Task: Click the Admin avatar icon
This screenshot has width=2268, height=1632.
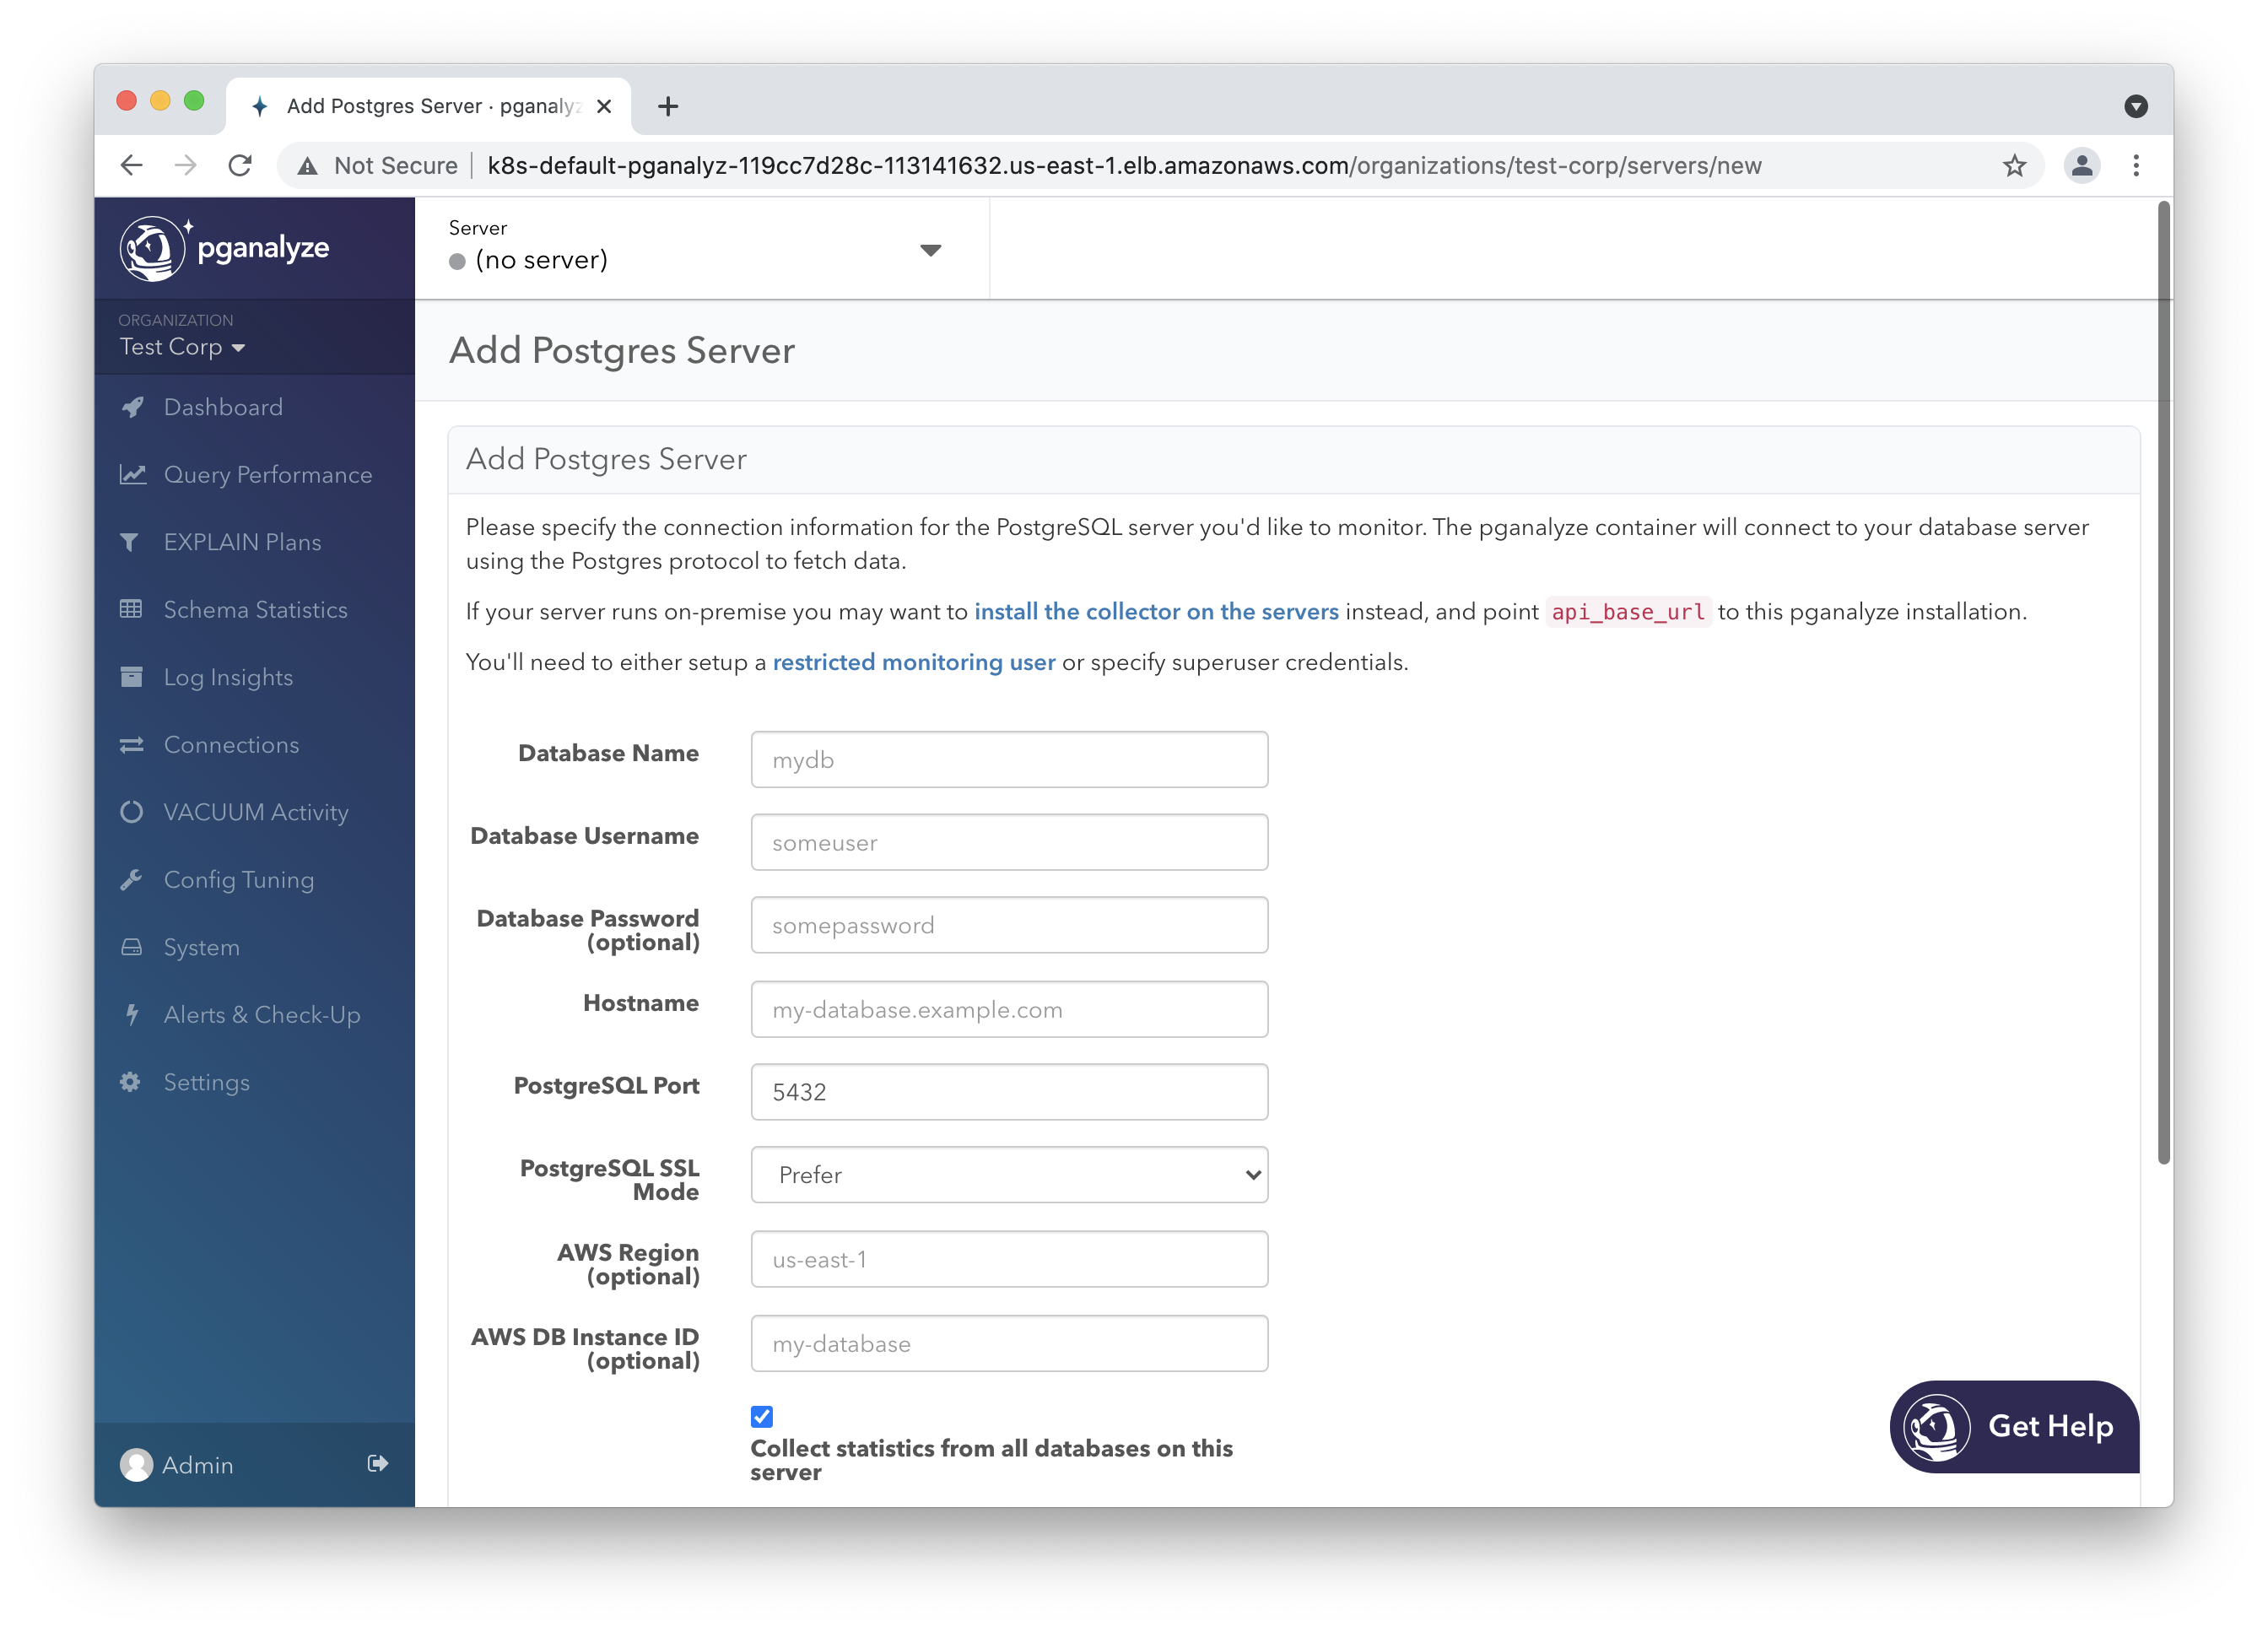Action: tap(136, 1465)
